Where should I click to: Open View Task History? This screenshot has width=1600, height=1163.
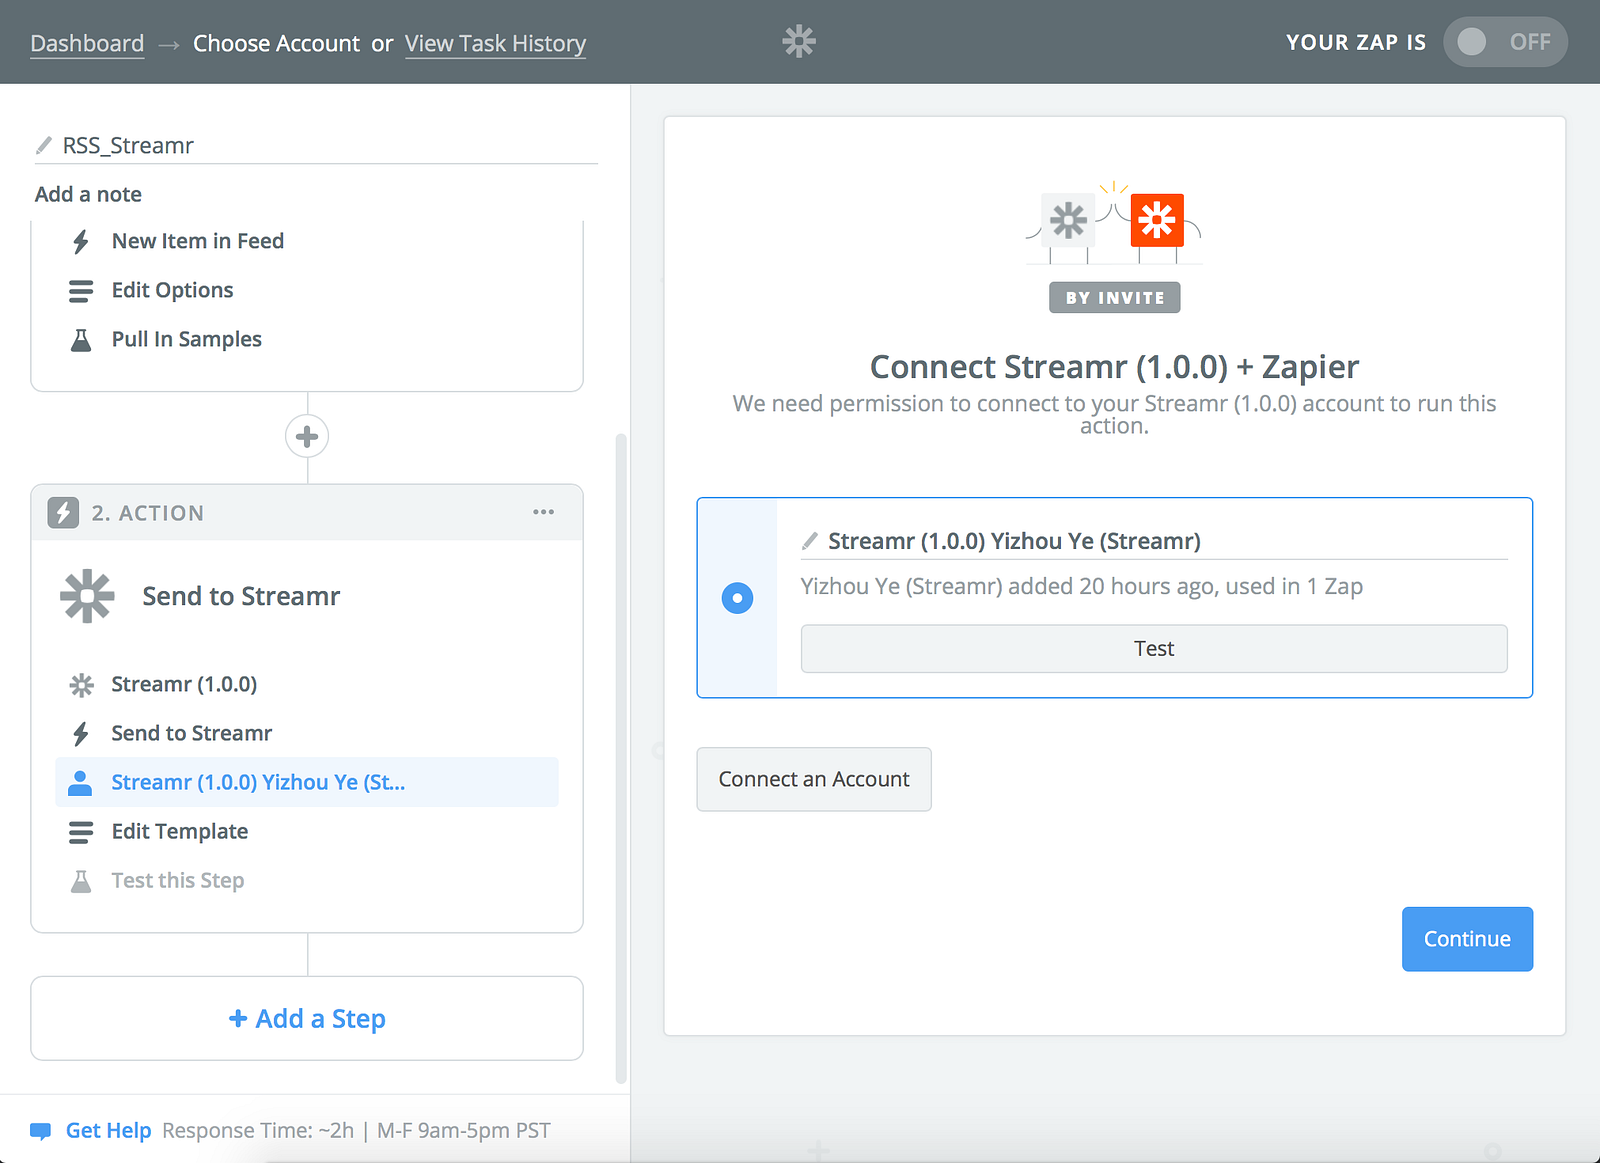coord(495,44)
